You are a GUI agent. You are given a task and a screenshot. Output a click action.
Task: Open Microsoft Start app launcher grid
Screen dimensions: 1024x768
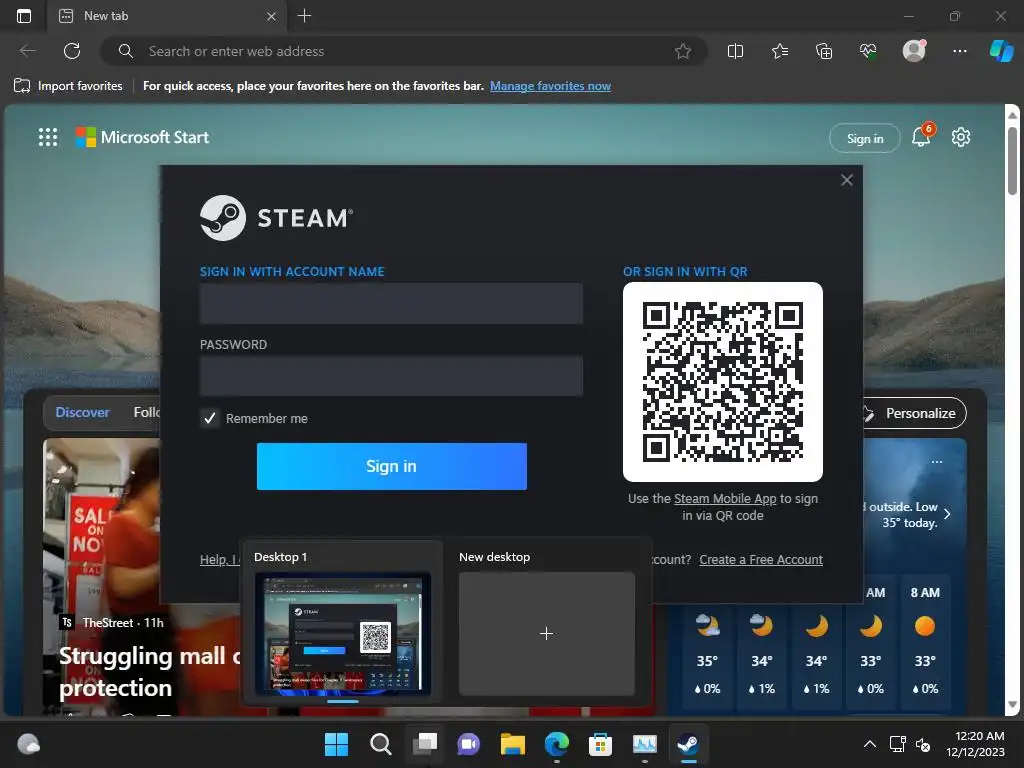pos(48,137)
